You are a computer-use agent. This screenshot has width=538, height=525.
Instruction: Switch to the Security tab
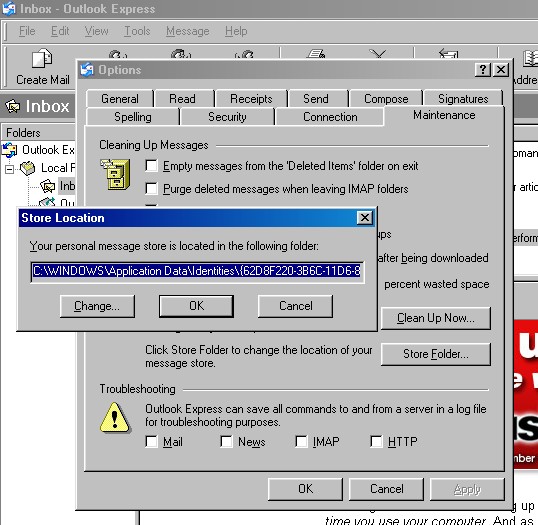coord(227,117)
